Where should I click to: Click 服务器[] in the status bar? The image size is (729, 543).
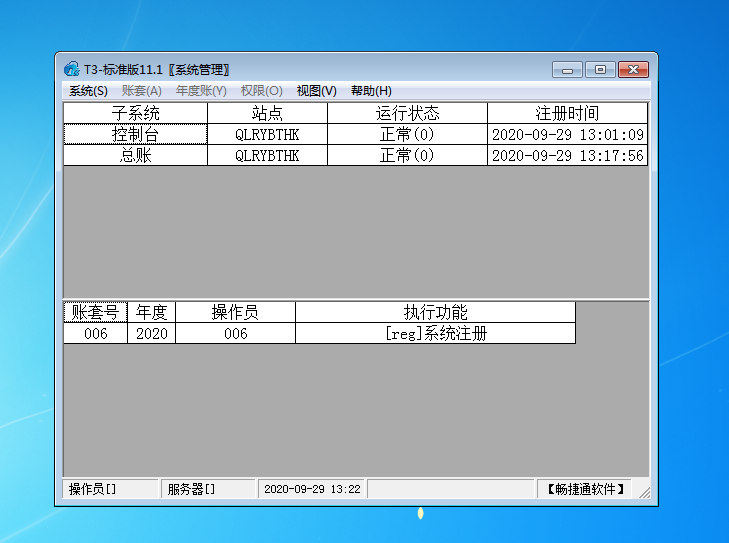(208, 489)
